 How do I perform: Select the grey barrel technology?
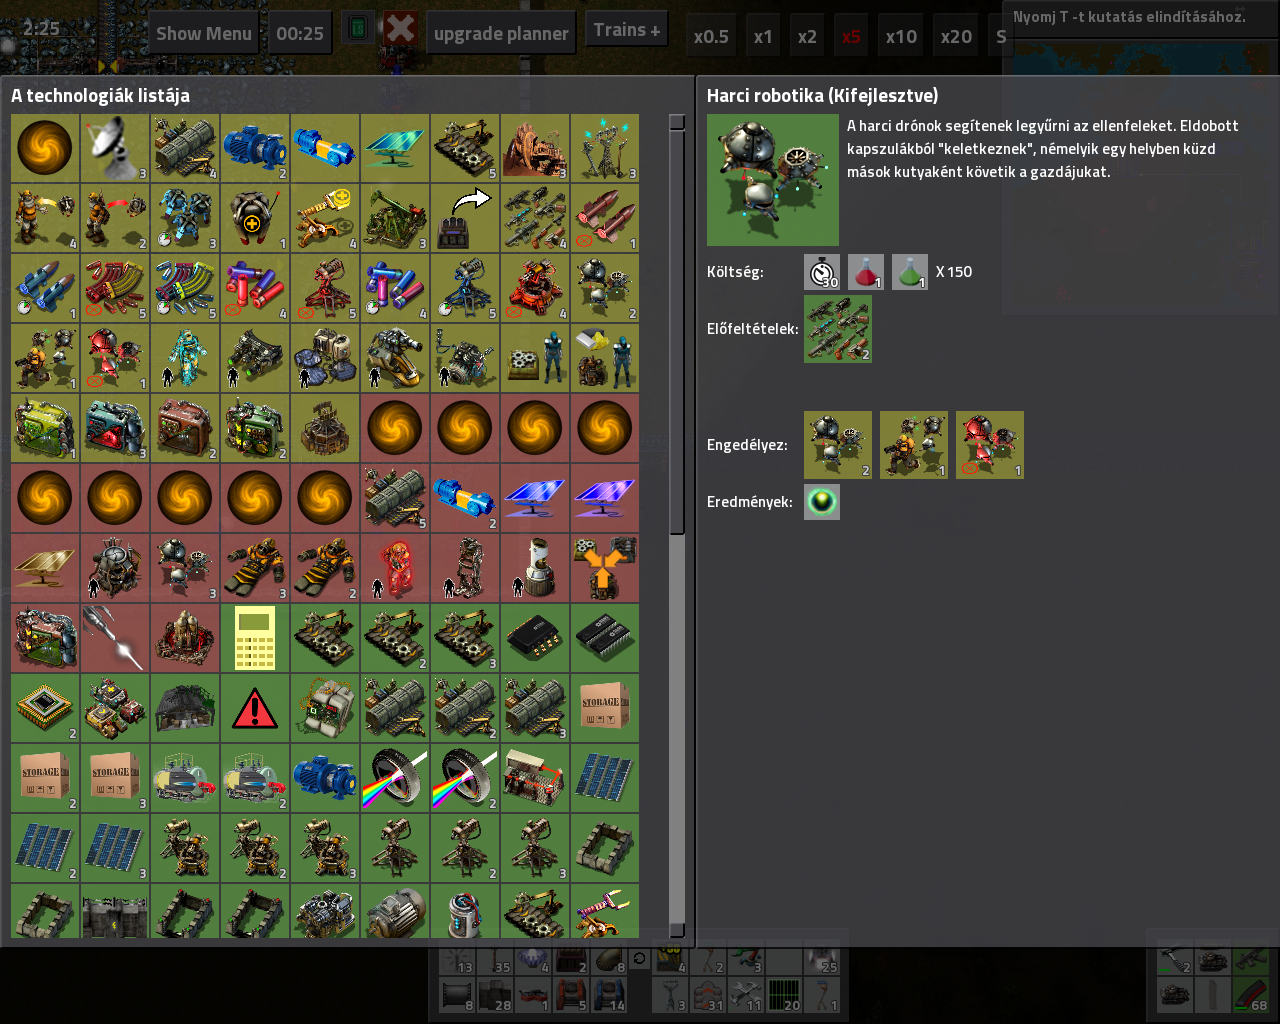coord(465,911)
